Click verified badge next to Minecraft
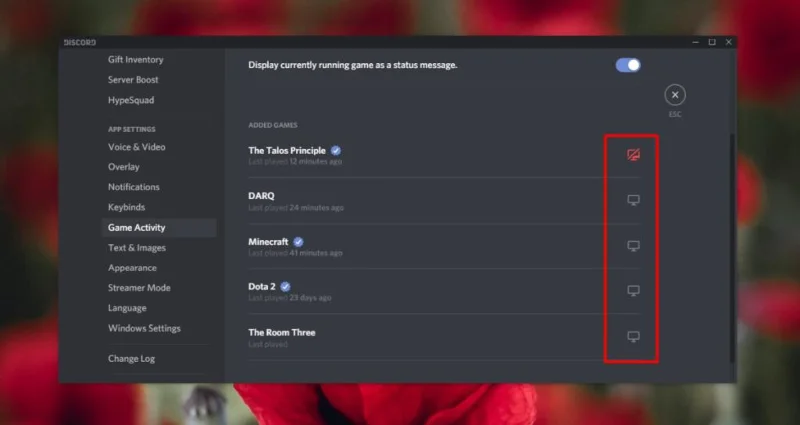This screenshot has height=425, width=800. [298, 242]
